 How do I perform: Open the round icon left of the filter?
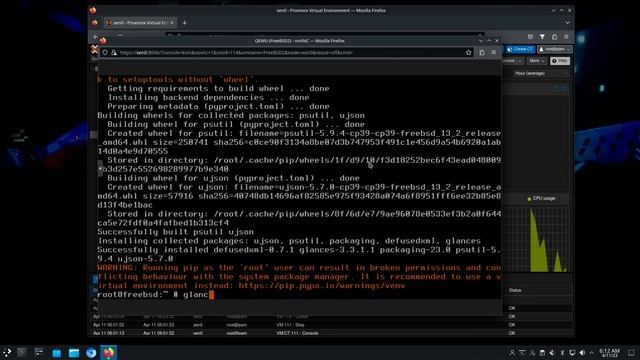530,37
